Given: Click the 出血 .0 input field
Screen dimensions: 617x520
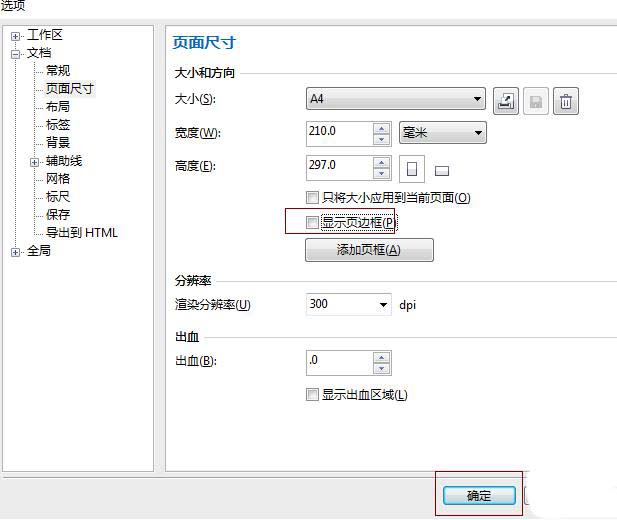Looking at the screenshot, I should [340, 363].
